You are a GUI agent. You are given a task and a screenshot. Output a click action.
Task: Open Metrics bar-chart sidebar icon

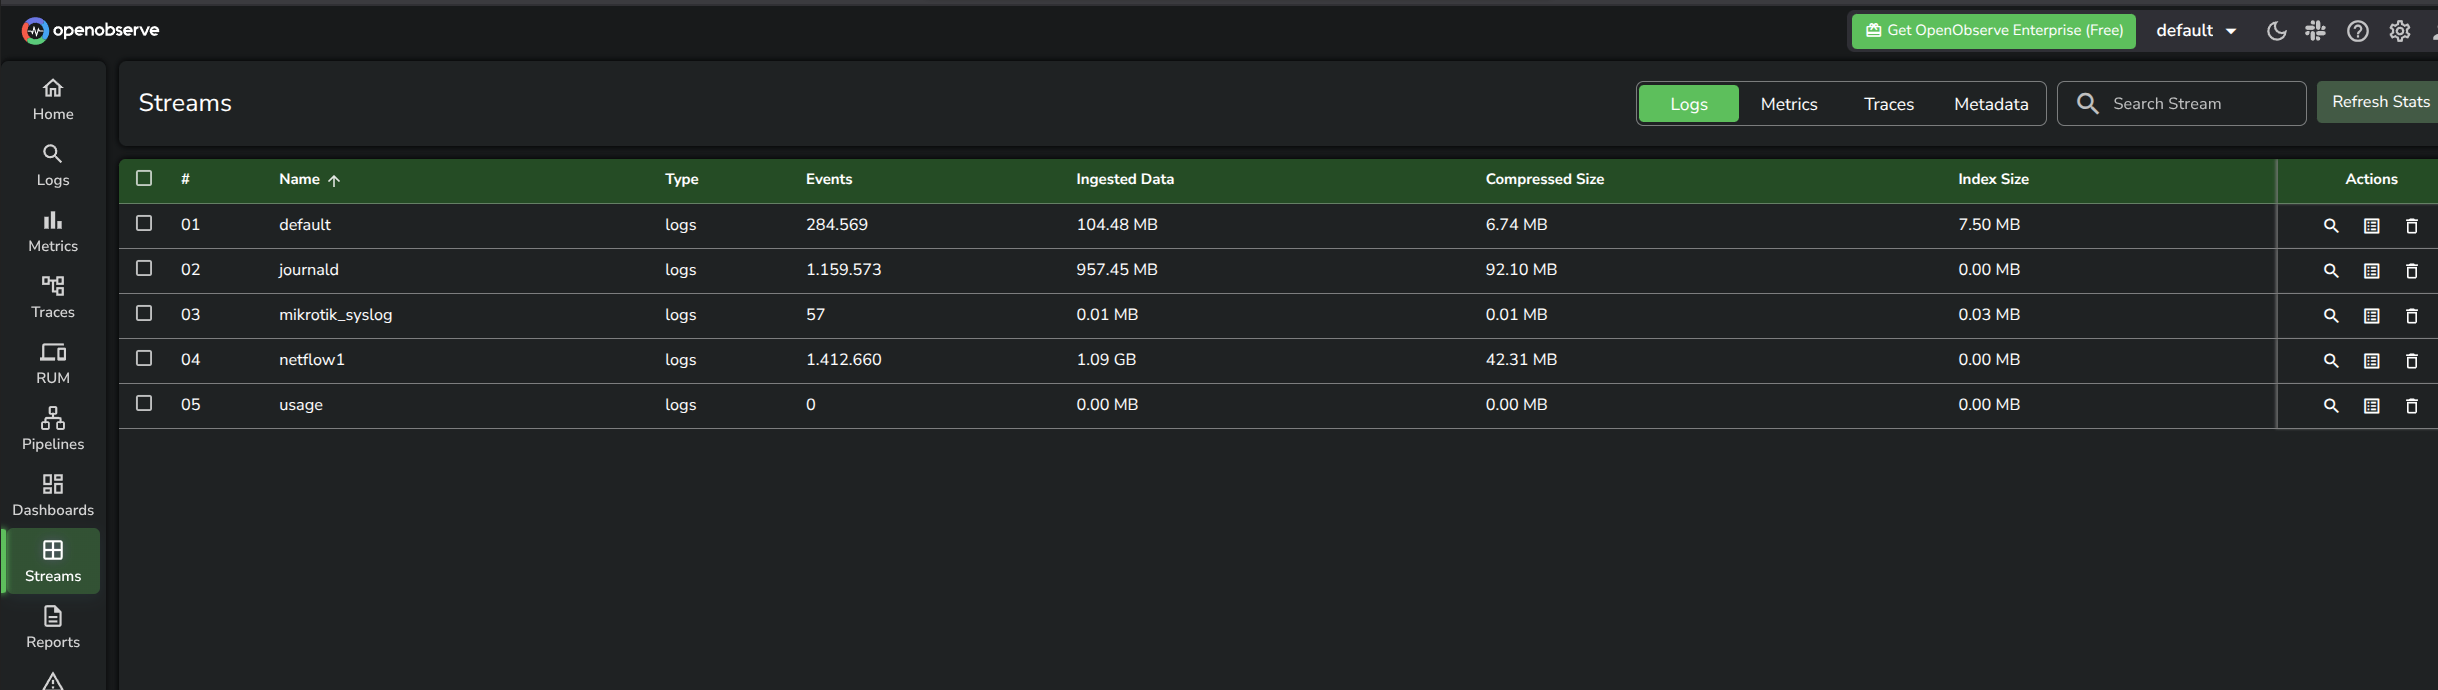(x=53, y=232)
